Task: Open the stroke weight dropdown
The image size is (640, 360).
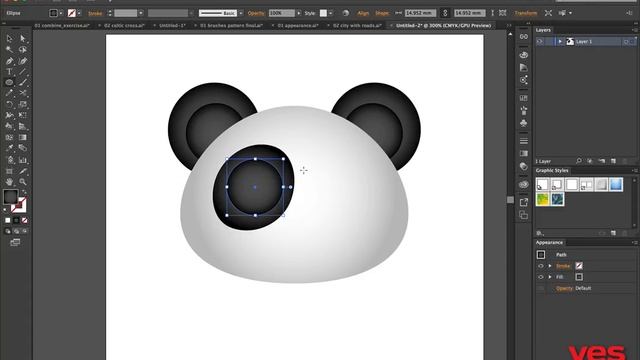Action: [141, 13]
